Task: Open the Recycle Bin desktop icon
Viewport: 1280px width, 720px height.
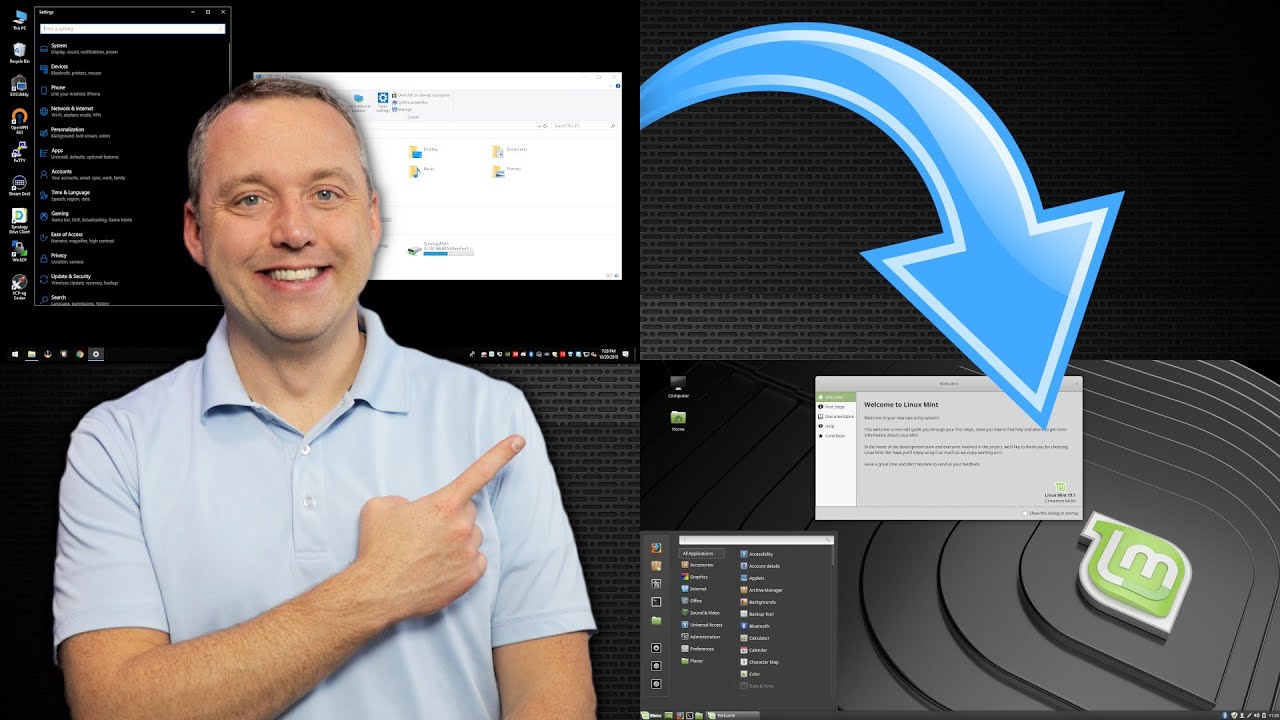Action: tap(19, 52)
